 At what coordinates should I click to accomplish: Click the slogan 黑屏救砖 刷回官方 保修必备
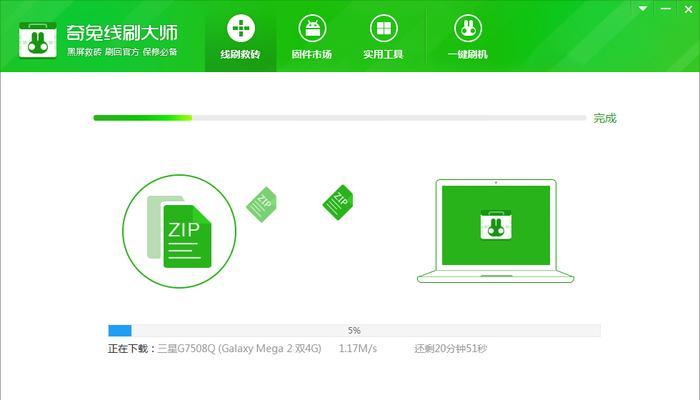[x=122, y=52]
